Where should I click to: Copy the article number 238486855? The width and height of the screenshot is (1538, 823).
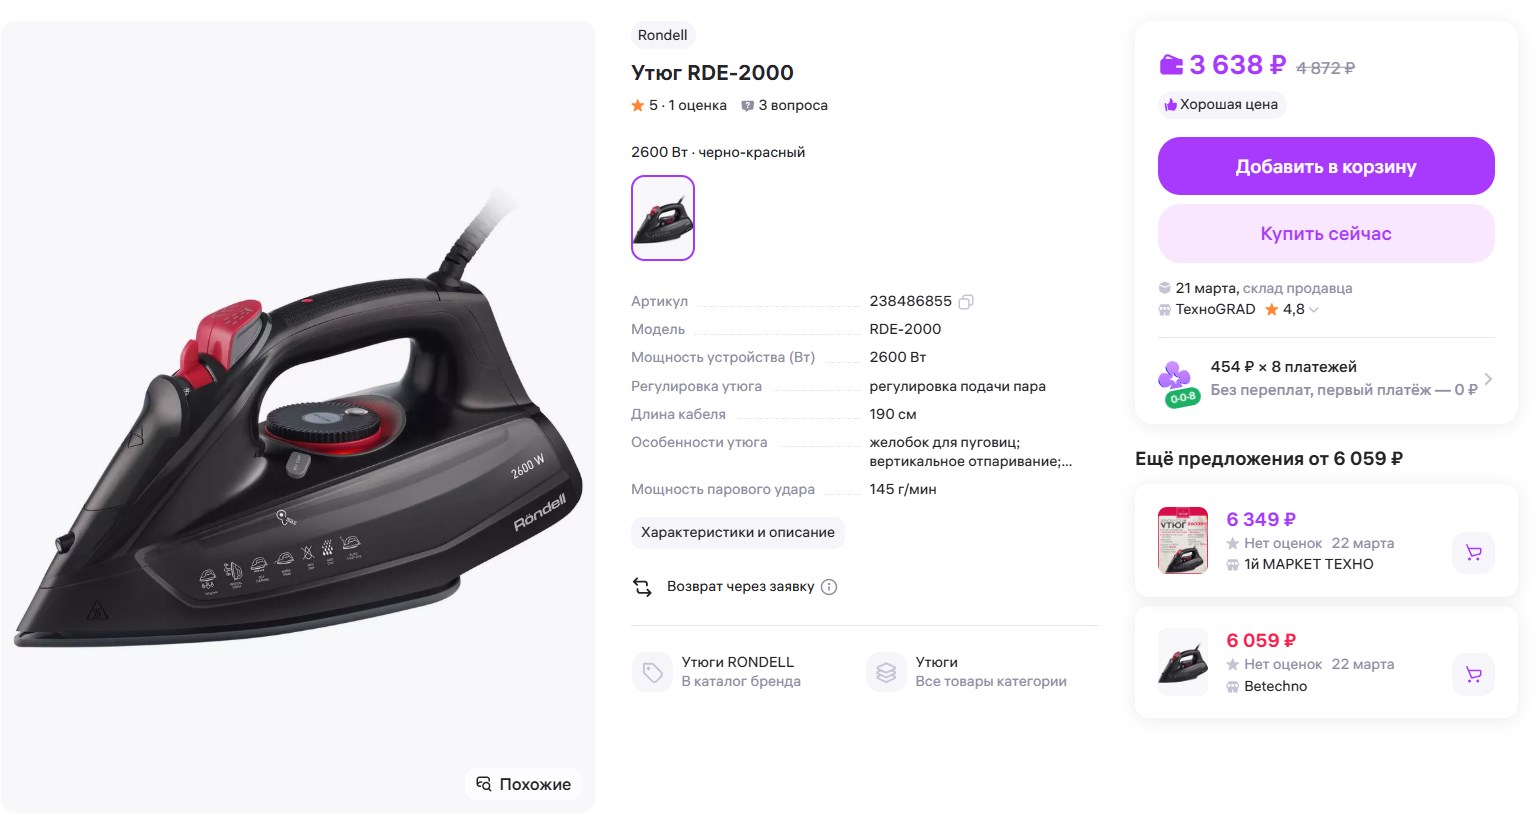coord(966,301)
